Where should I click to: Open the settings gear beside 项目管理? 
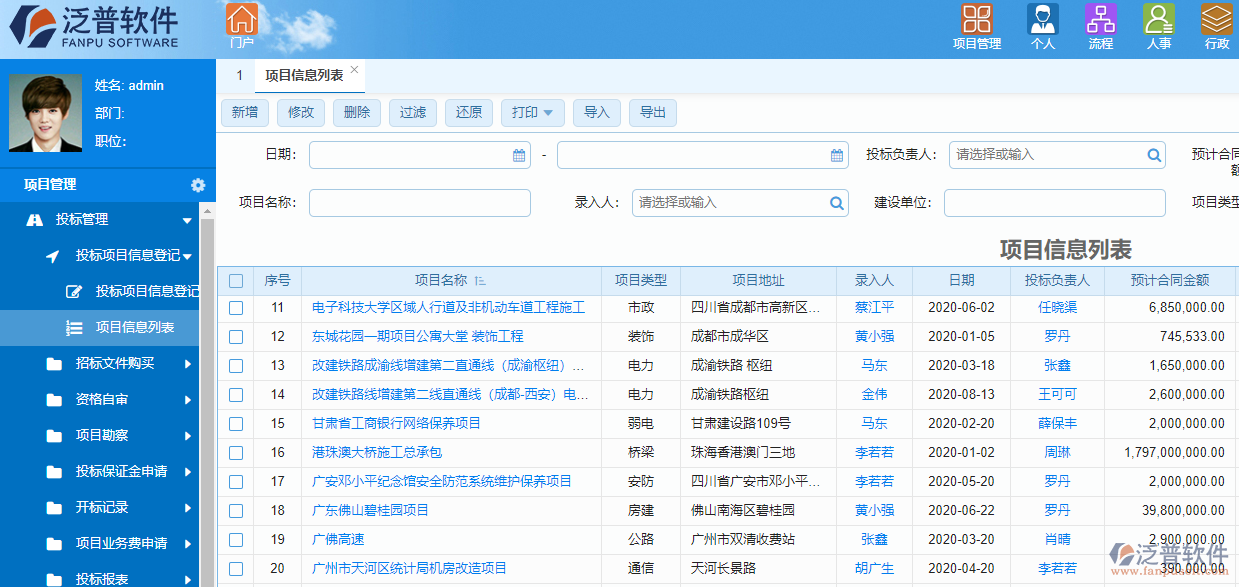tap(197, 184)
